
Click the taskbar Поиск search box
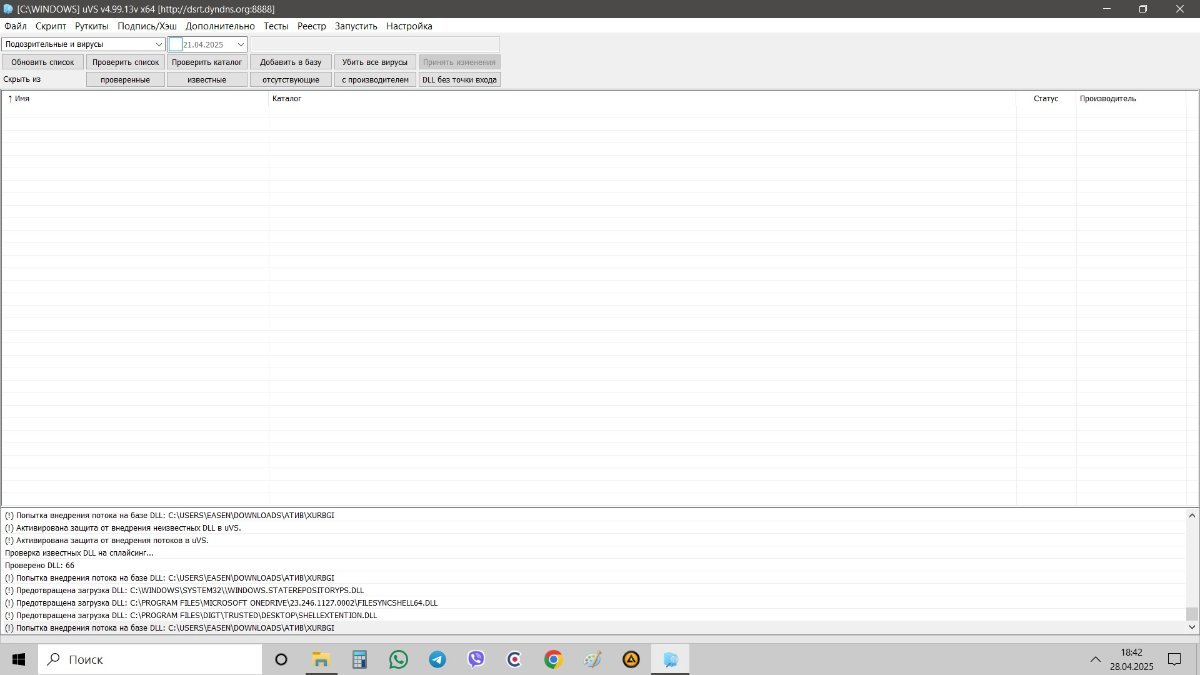click(x=150, y=659)
